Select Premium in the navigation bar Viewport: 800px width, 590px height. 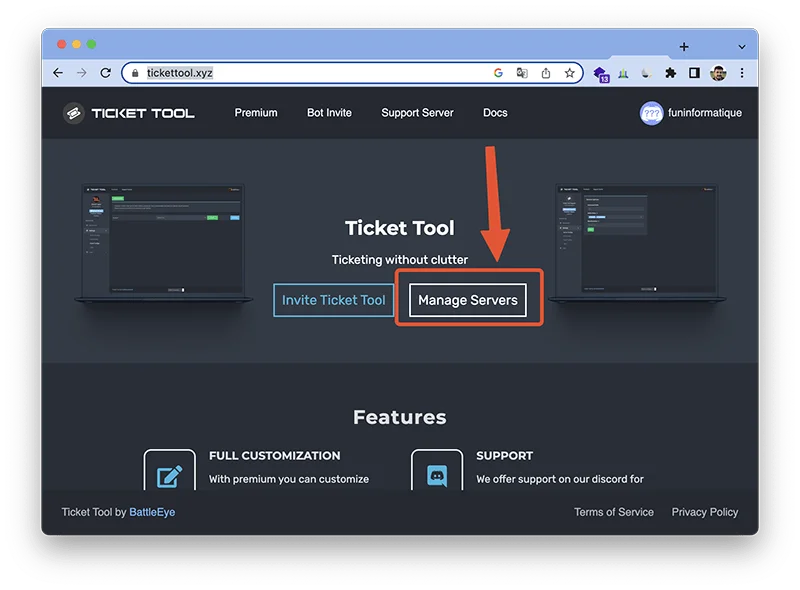(x=256, y=113)
